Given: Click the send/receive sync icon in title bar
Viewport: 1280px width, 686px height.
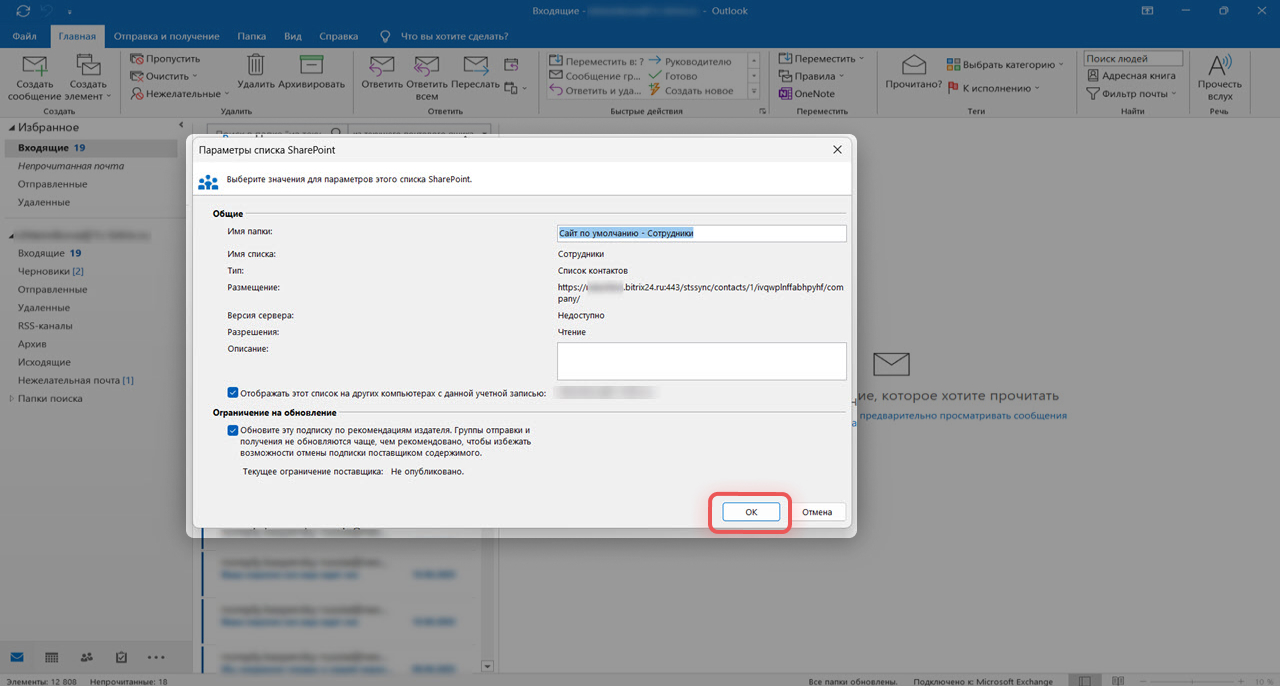Looking at the screenshot, I should point(23,10).
